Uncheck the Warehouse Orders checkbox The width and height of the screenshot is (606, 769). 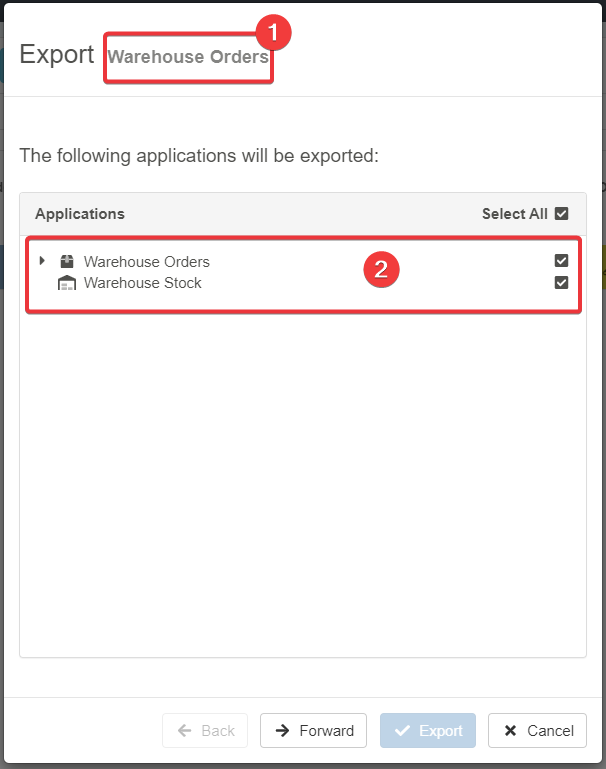(561, 261)
